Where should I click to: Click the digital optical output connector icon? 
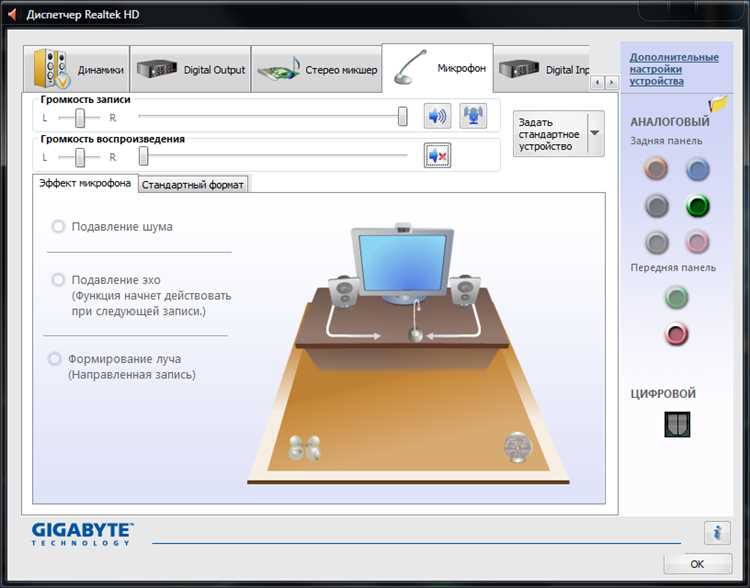point(677,424)
